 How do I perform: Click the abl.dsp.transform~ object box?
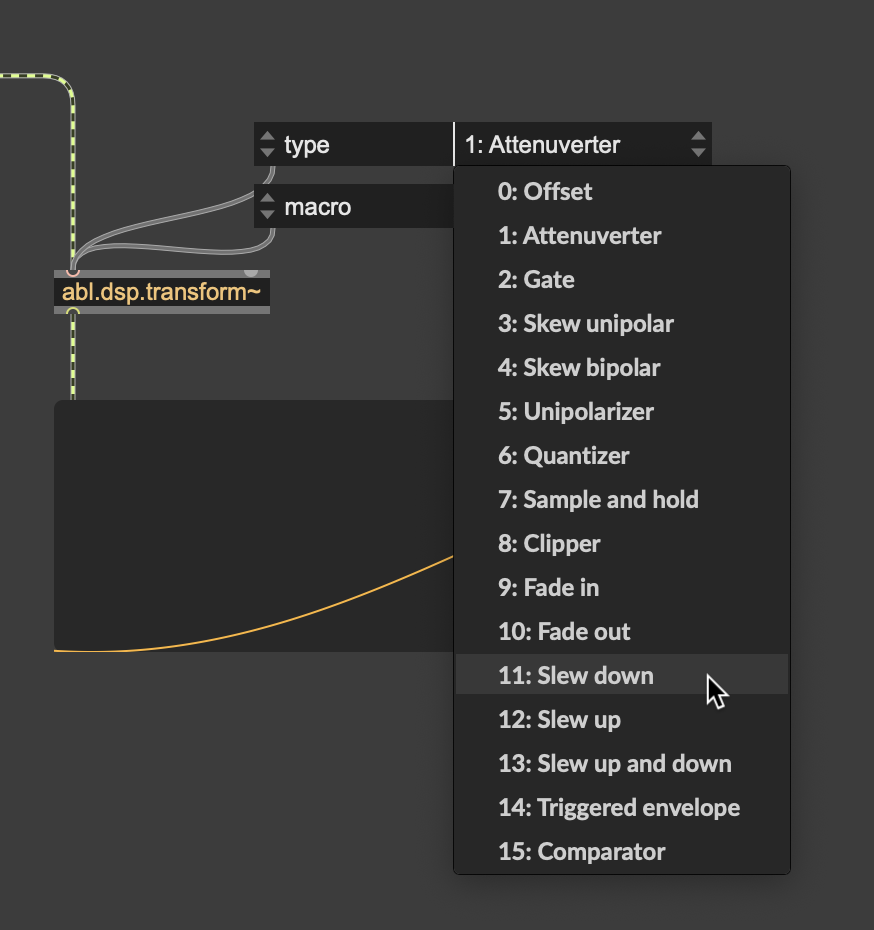tap(162, 292)
